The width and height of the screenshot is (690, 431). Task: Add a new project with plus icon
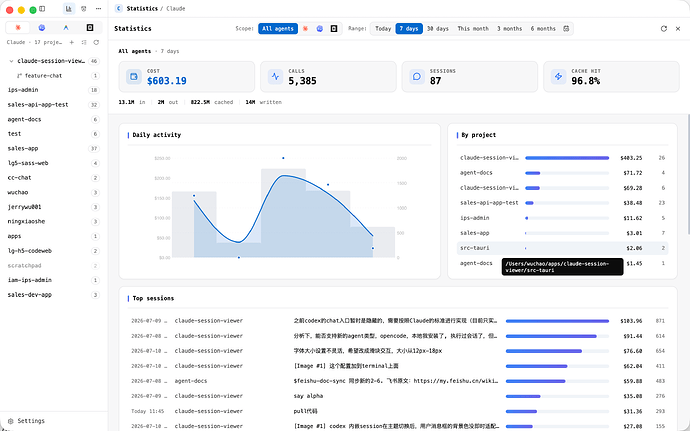[x=72, y=42]
